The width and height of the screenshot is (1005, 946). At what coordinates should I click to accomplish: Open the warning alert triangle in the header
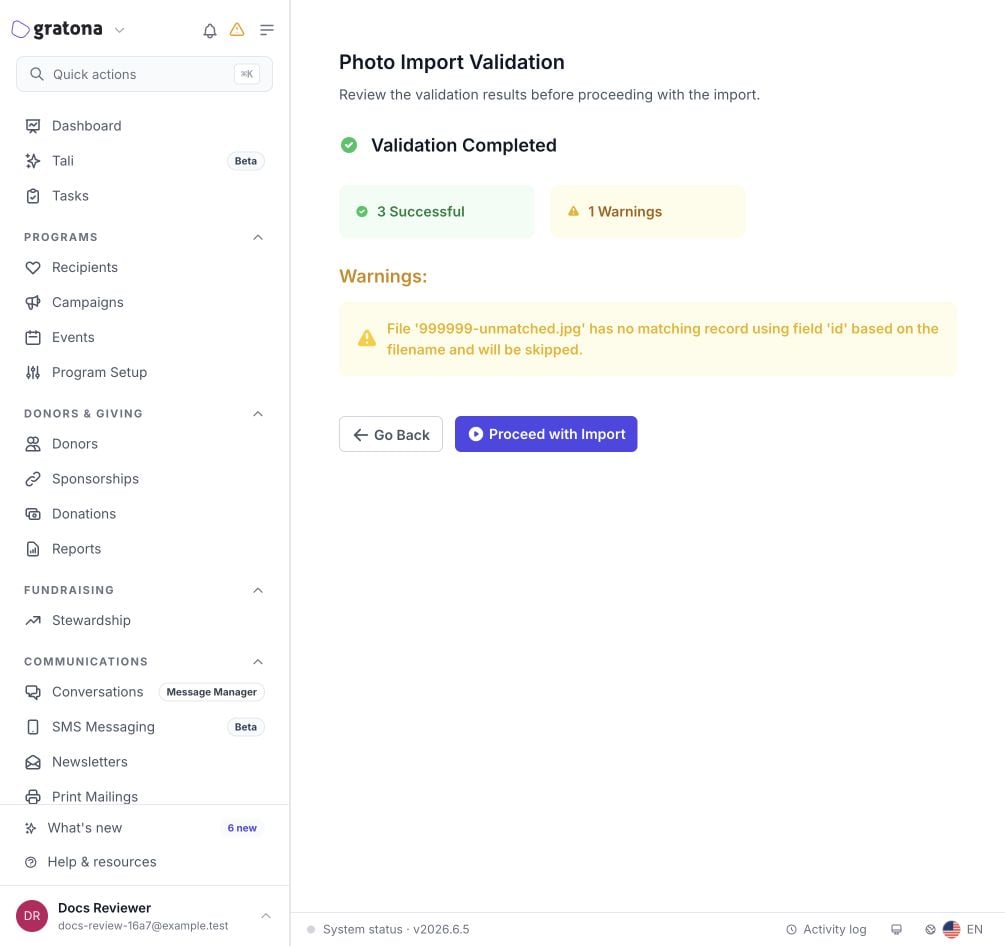click(x=237, y=29)
